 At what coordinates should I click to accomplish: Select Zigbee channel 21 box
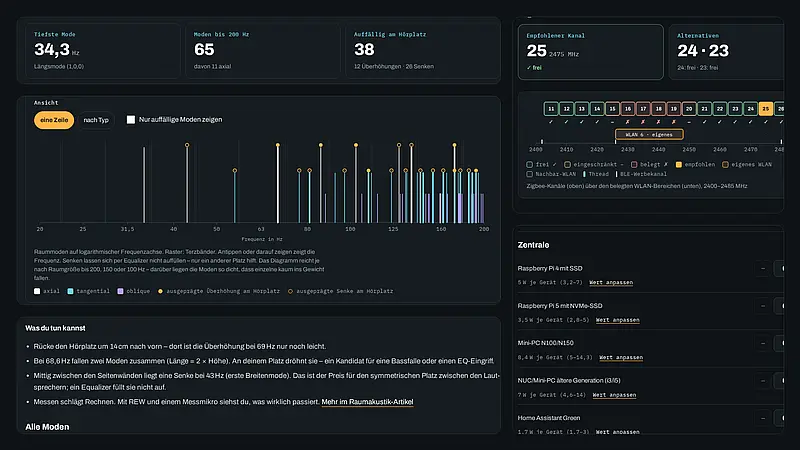(x=704, y=109)
